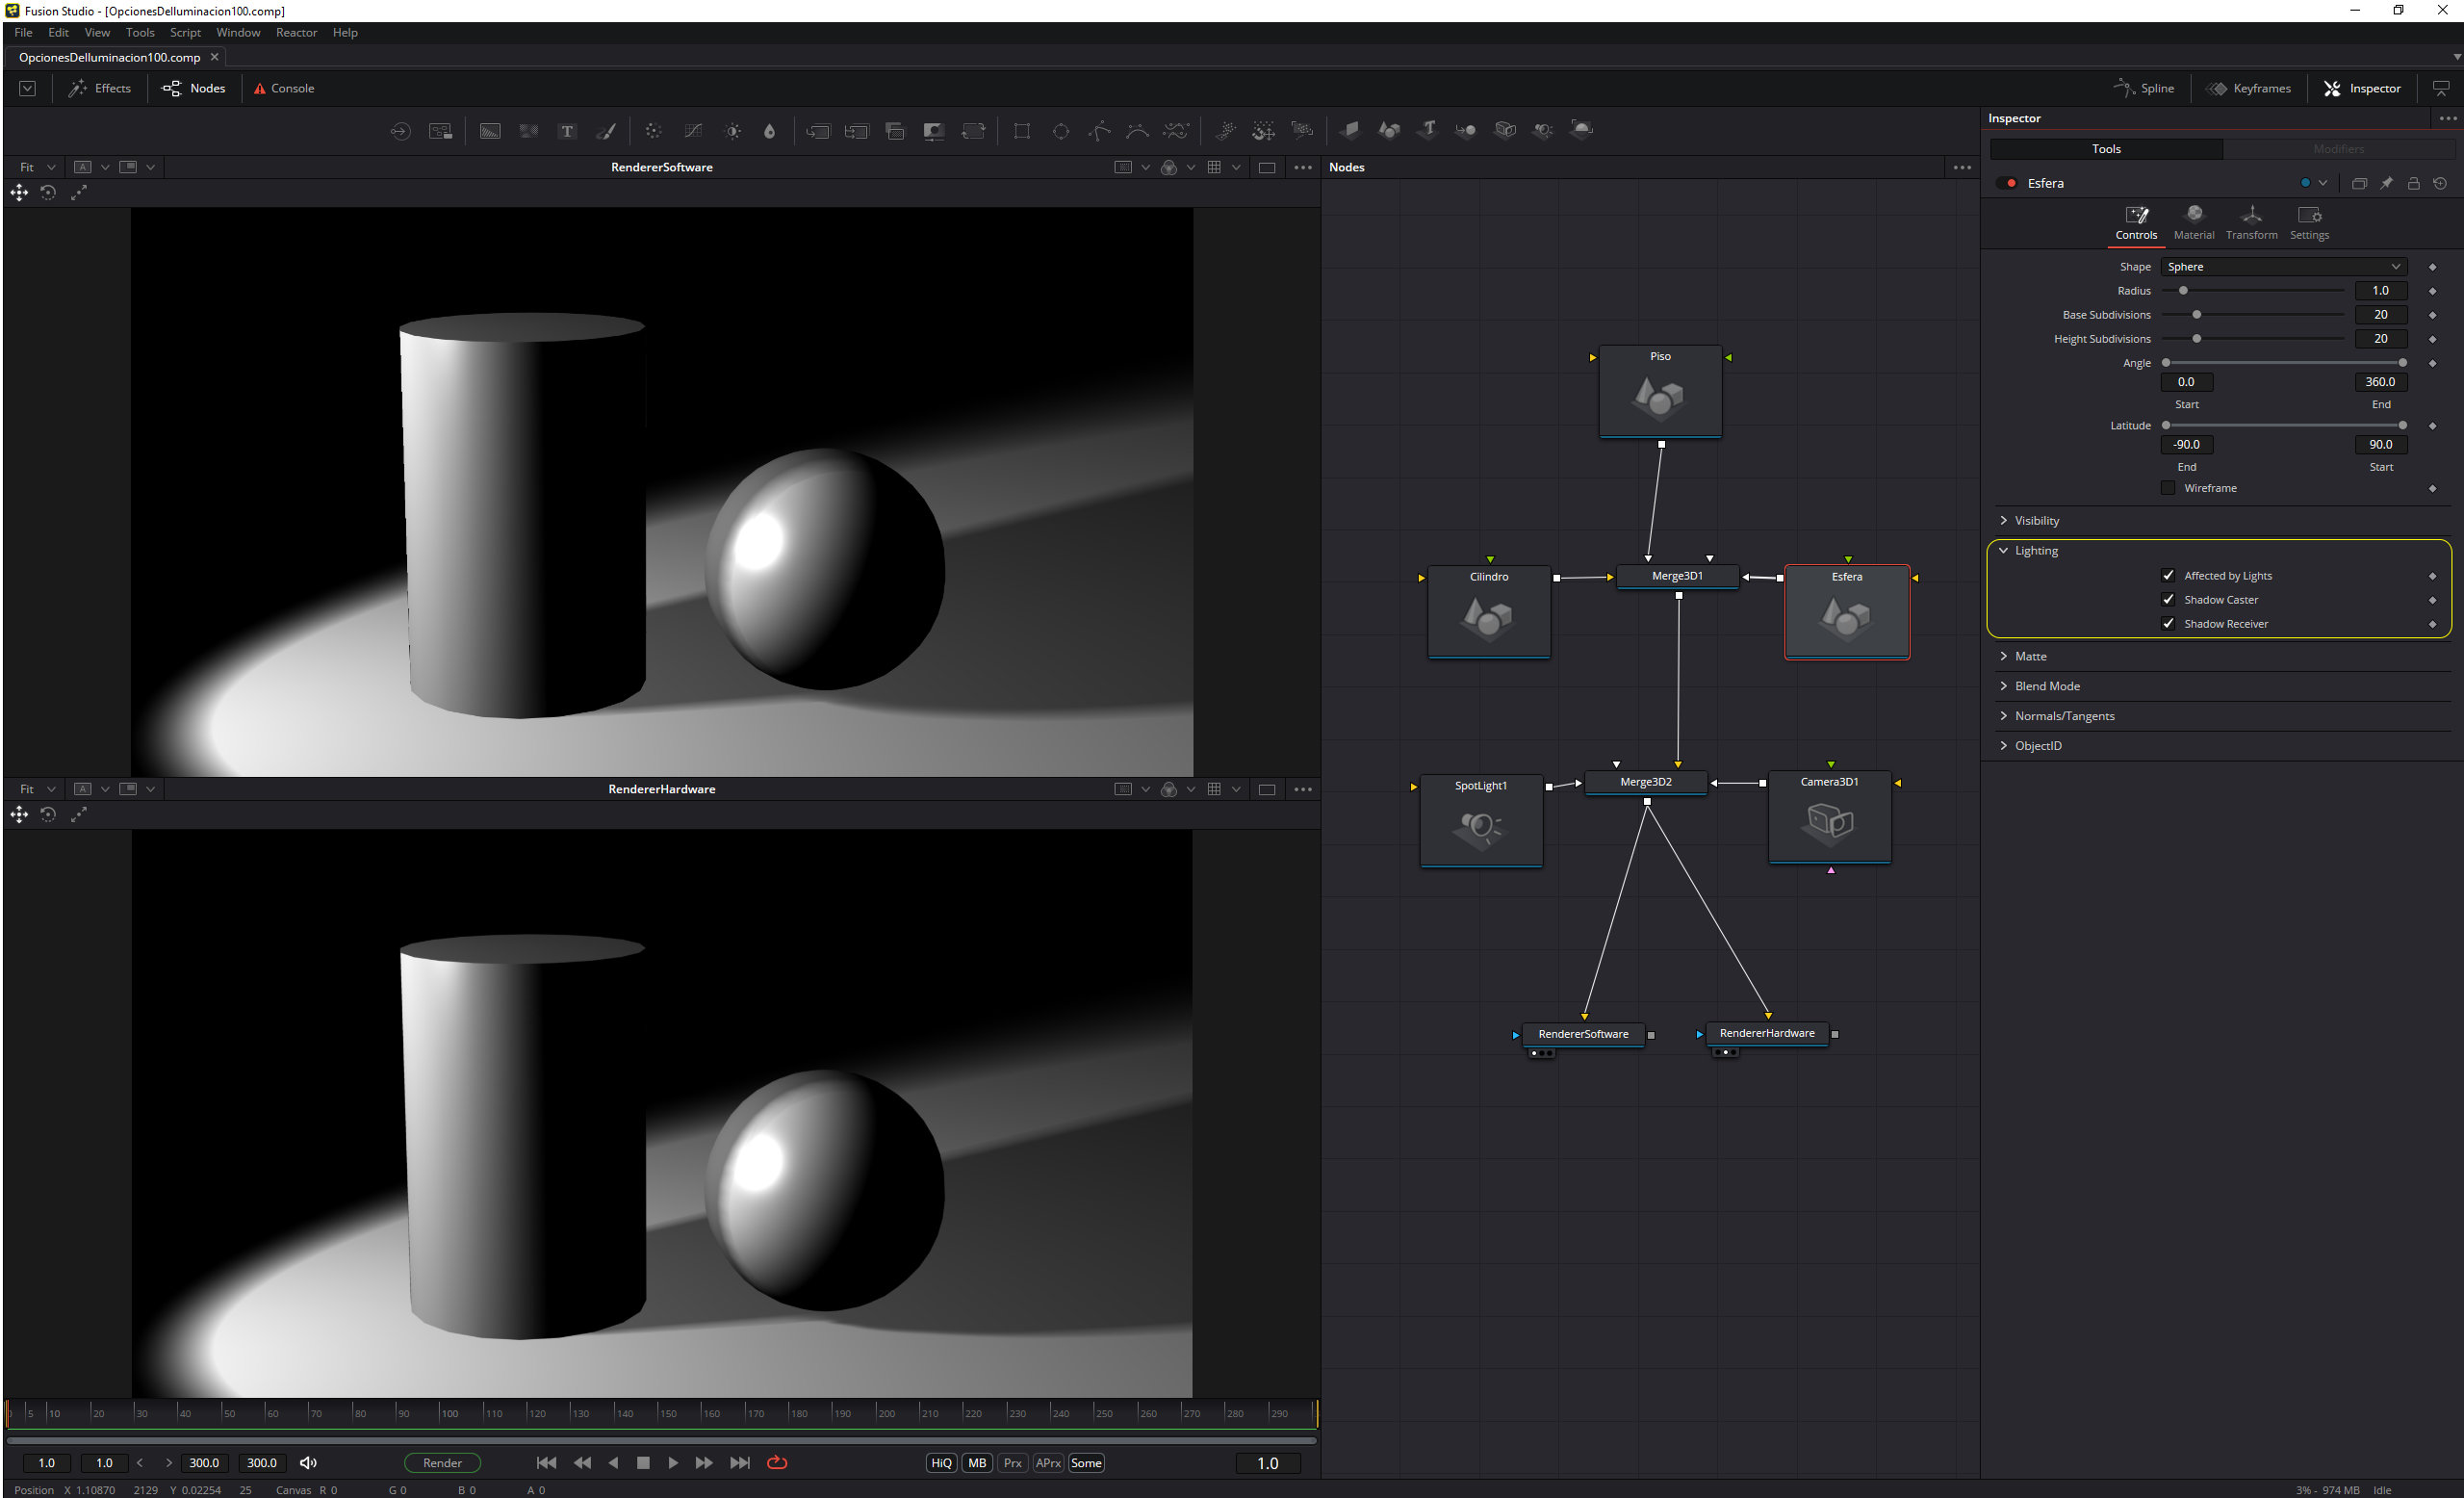Adjust the Radius slider handle
This screenshot has width=2464, height=1498.
coord(2183,291)
